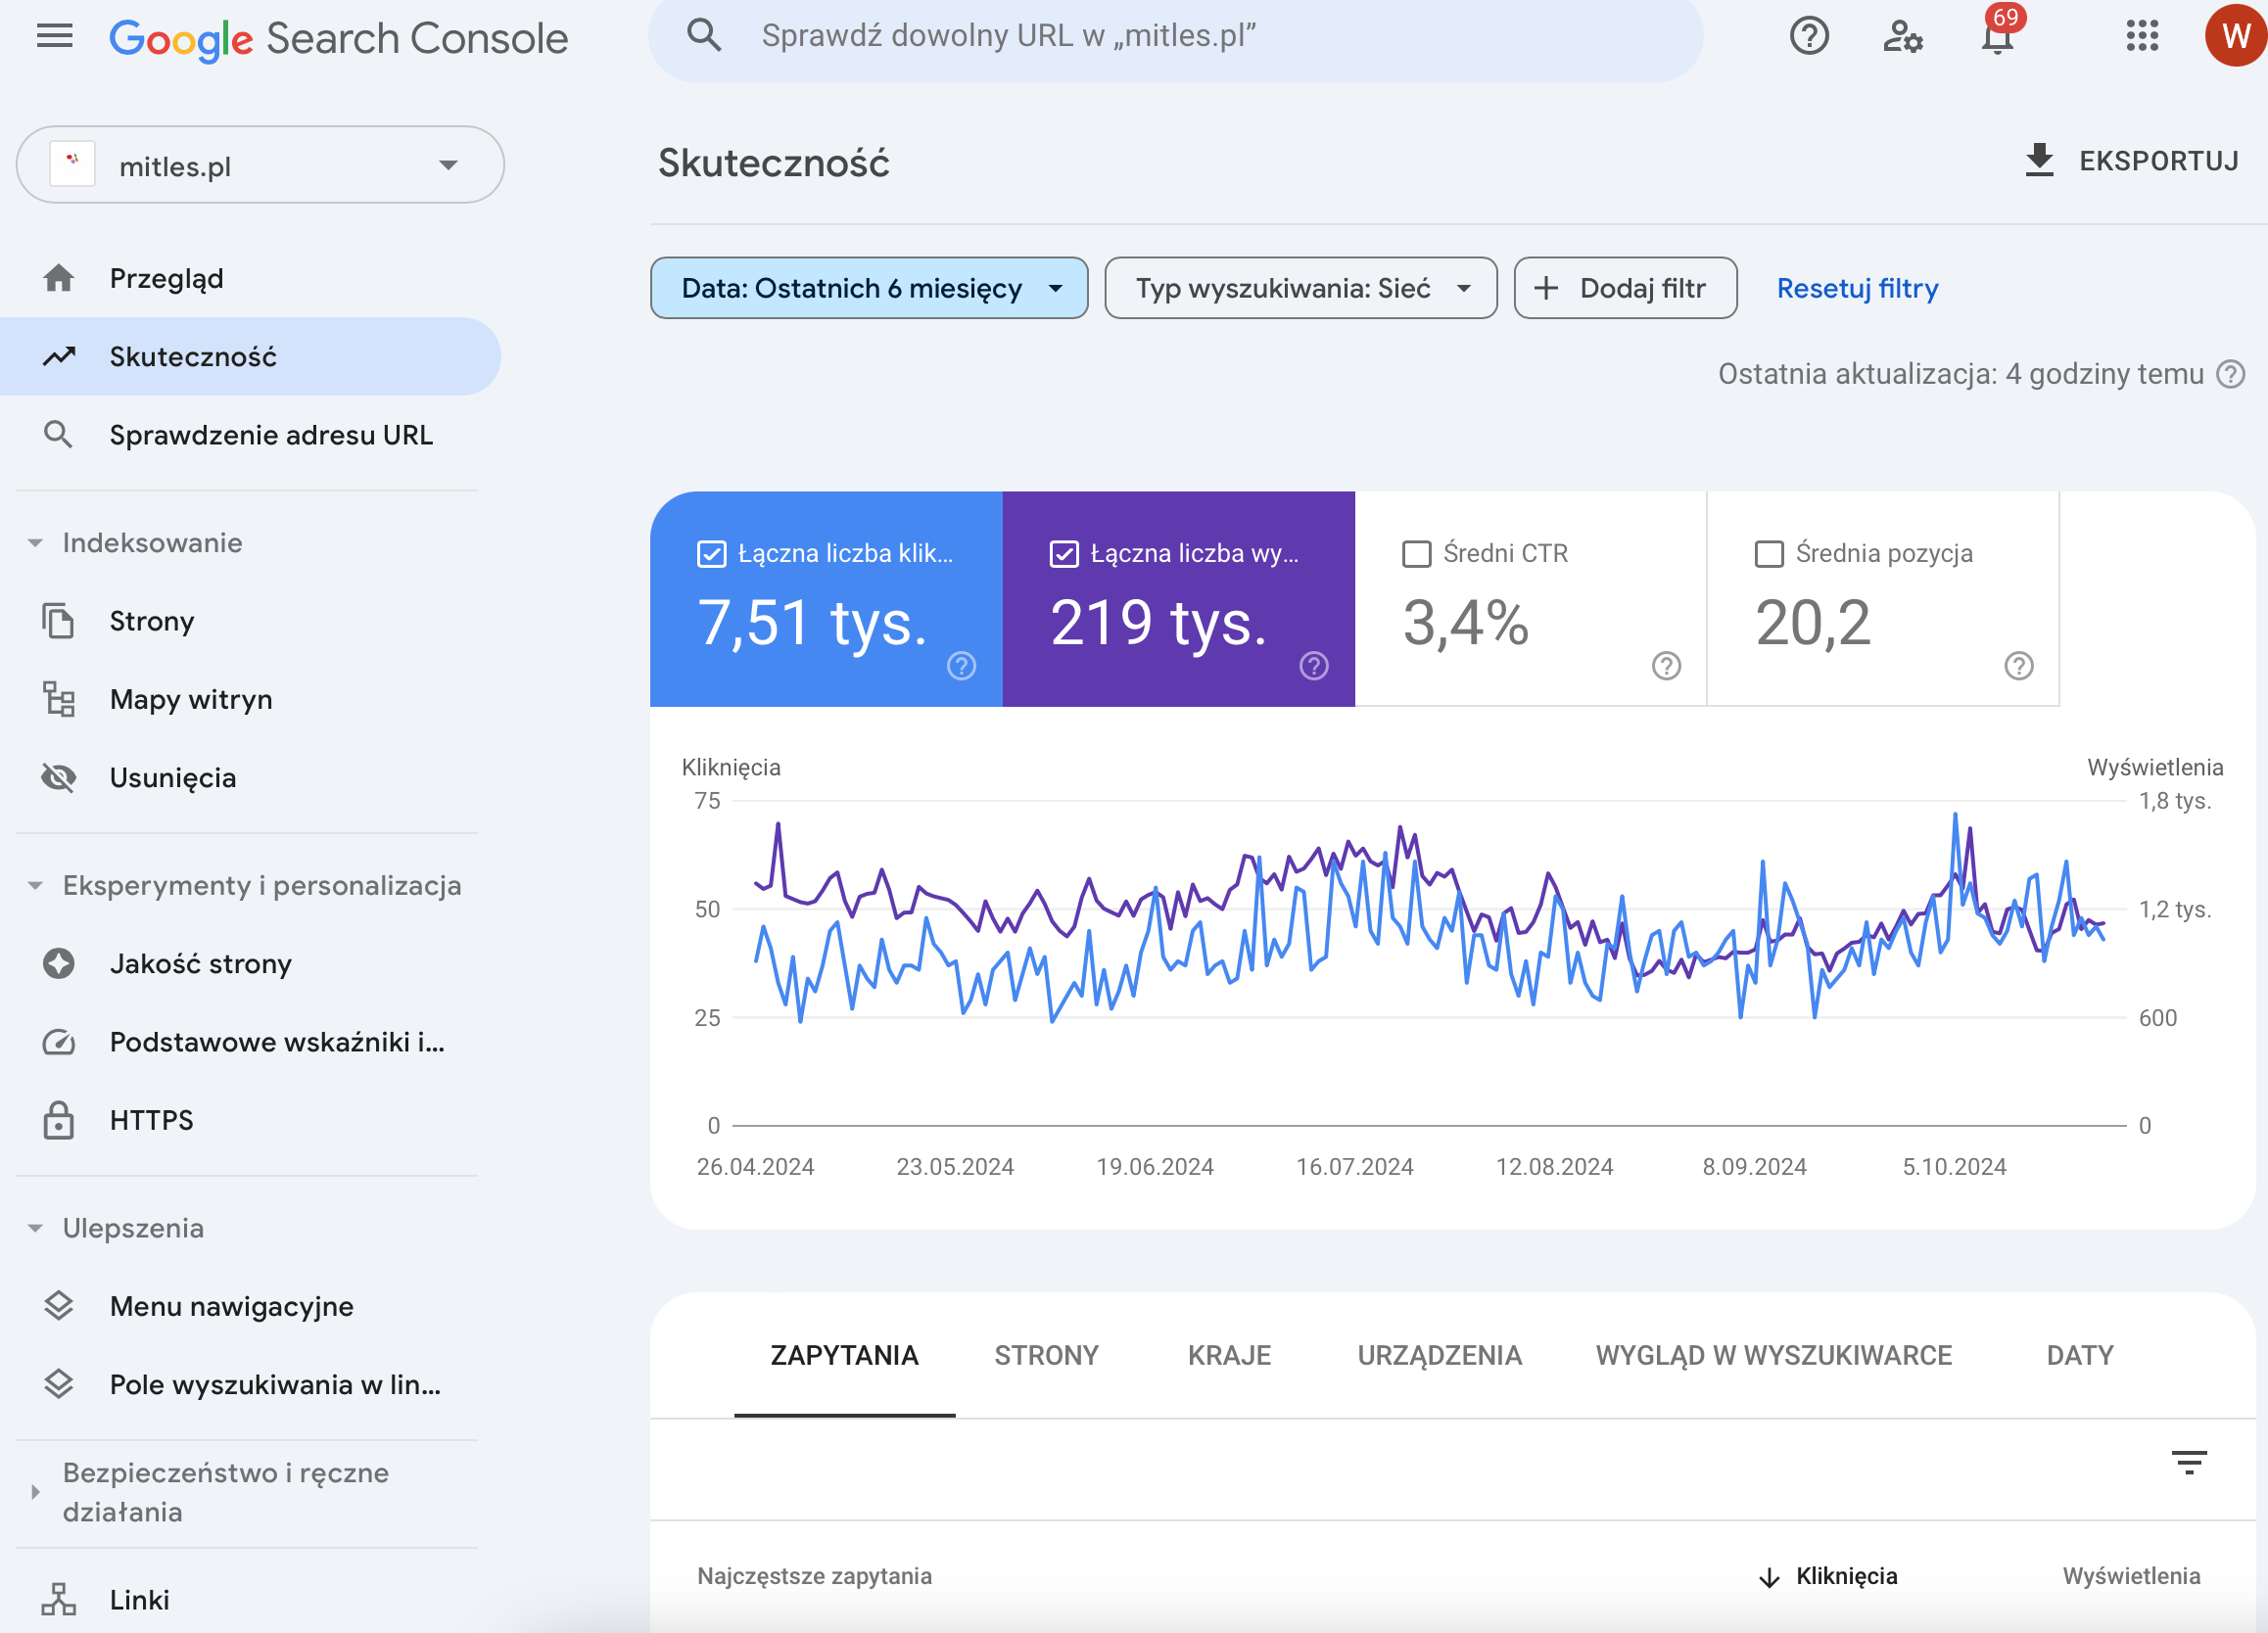Switch to the STRONY tab

1046,1355
